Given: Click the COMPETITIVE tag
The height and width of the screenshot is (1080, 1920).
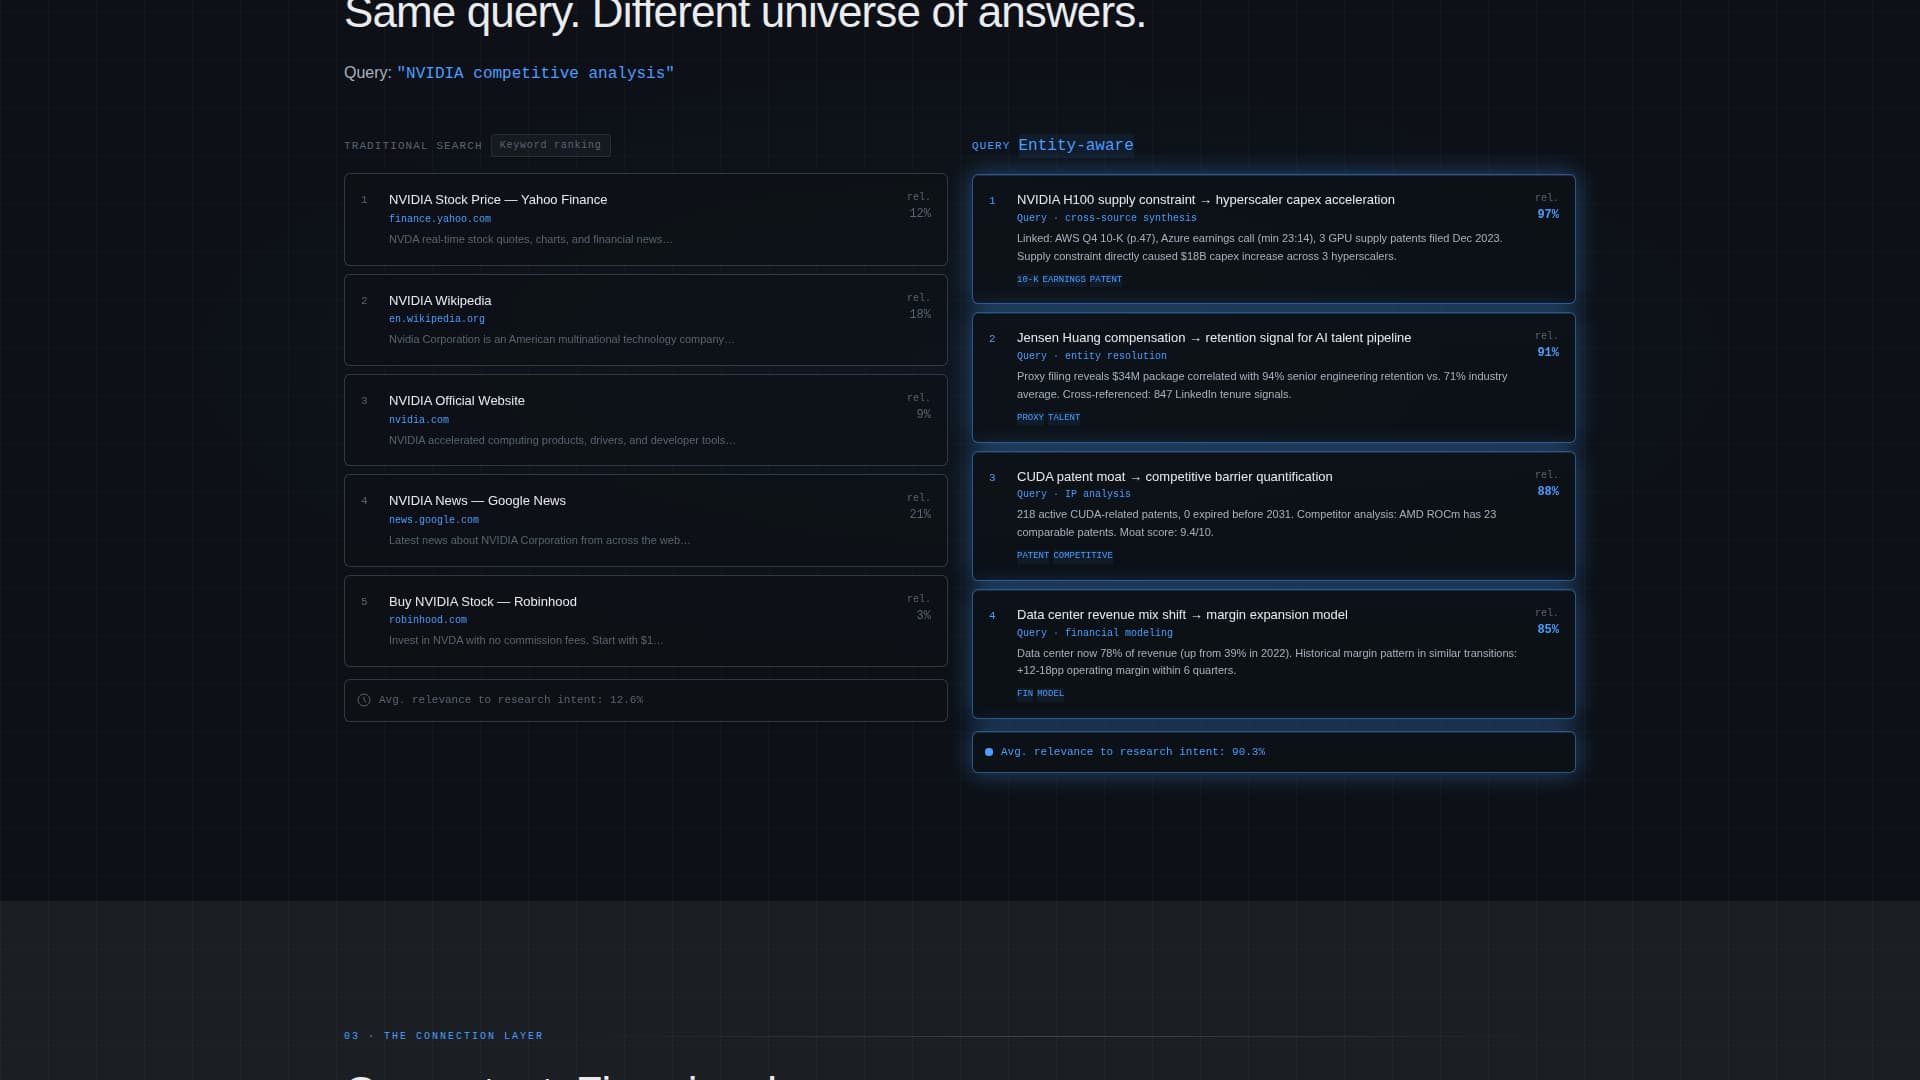Looking at the screenshot, I should 1083,556.
